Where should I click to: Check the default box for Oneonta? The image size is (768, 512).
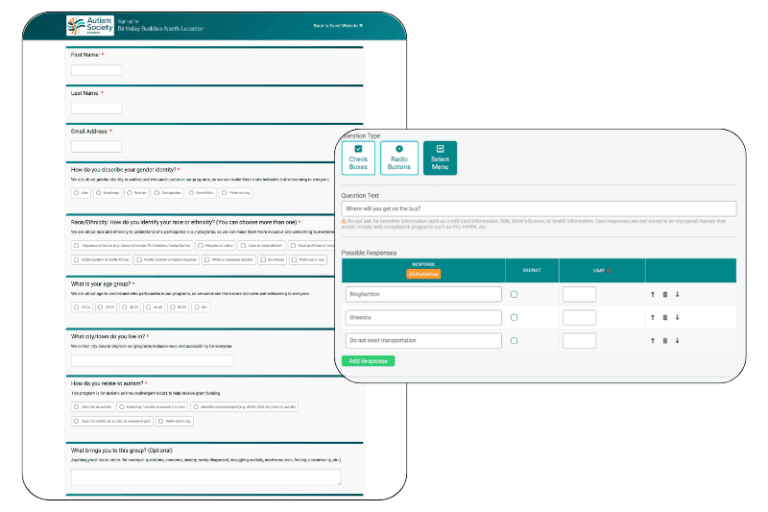coord(514,317)
